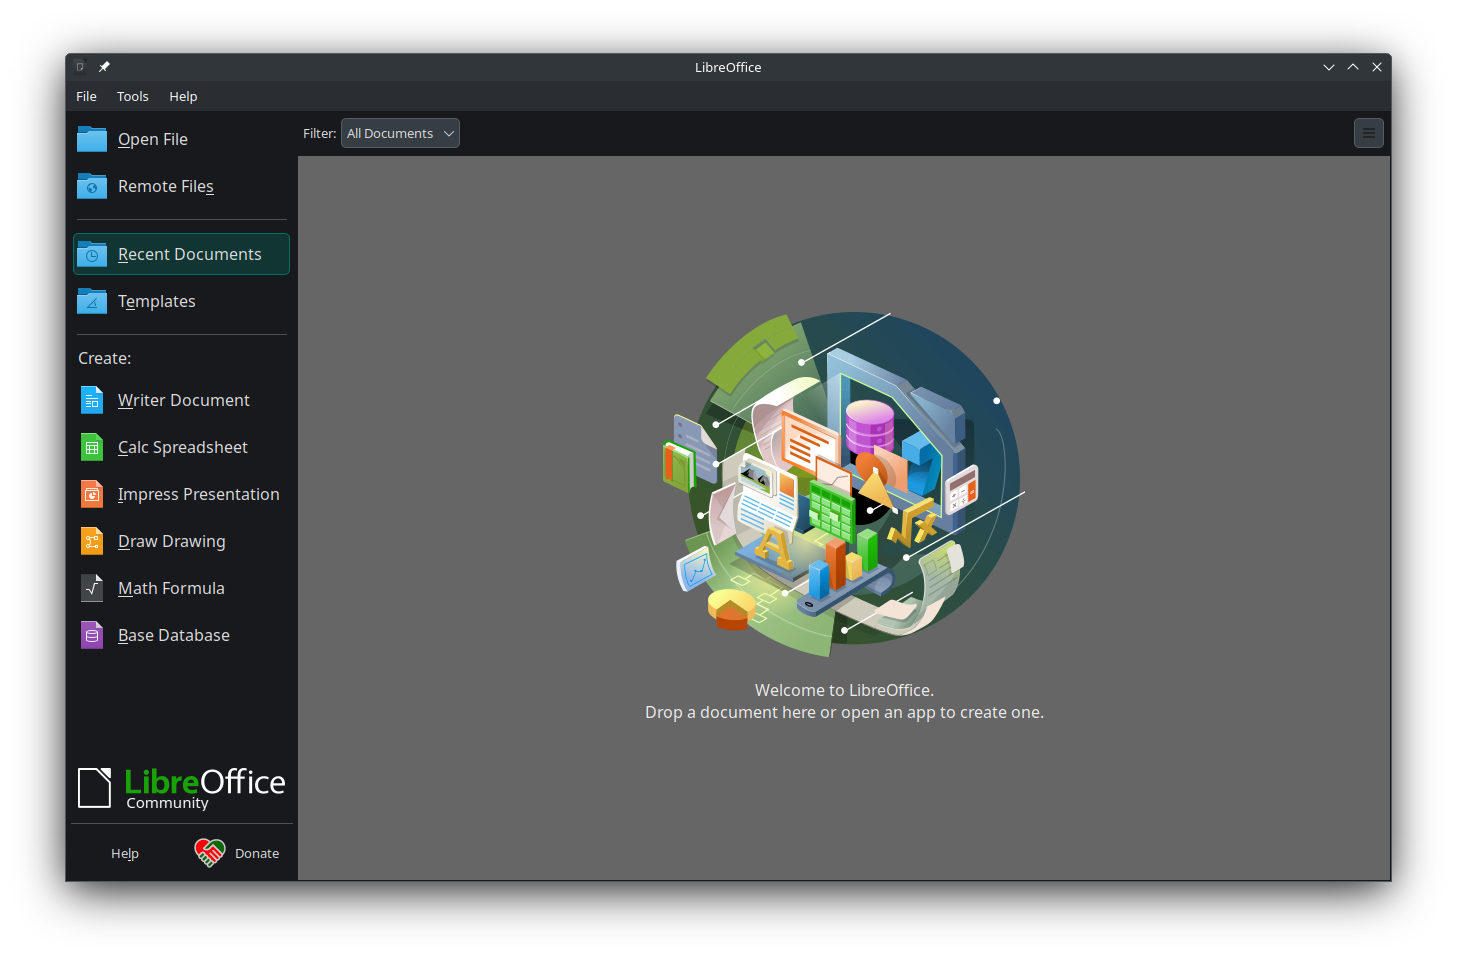Expand the All Documents filter dropdown
The image size is (1457, 959).
tap(400, 133)
